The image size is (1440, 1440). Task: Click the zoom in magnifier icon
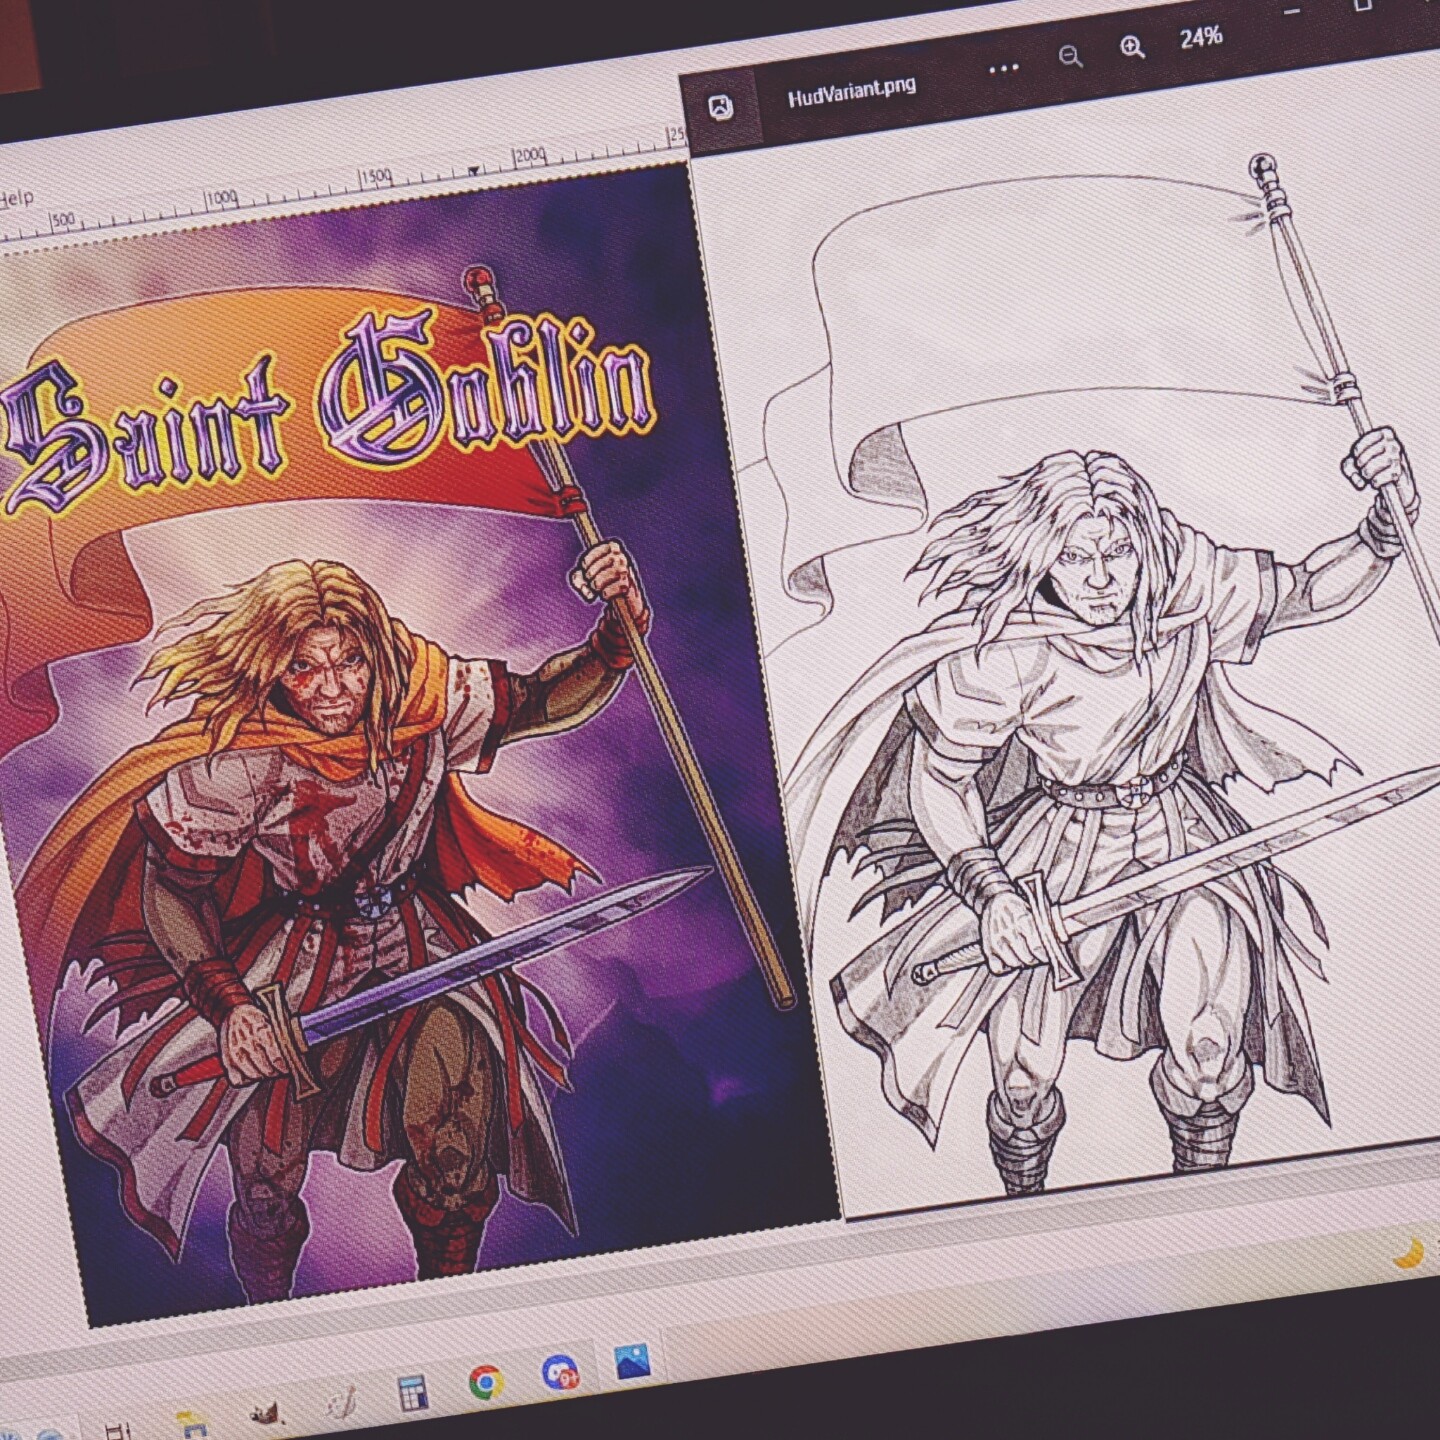point(1132,47)
